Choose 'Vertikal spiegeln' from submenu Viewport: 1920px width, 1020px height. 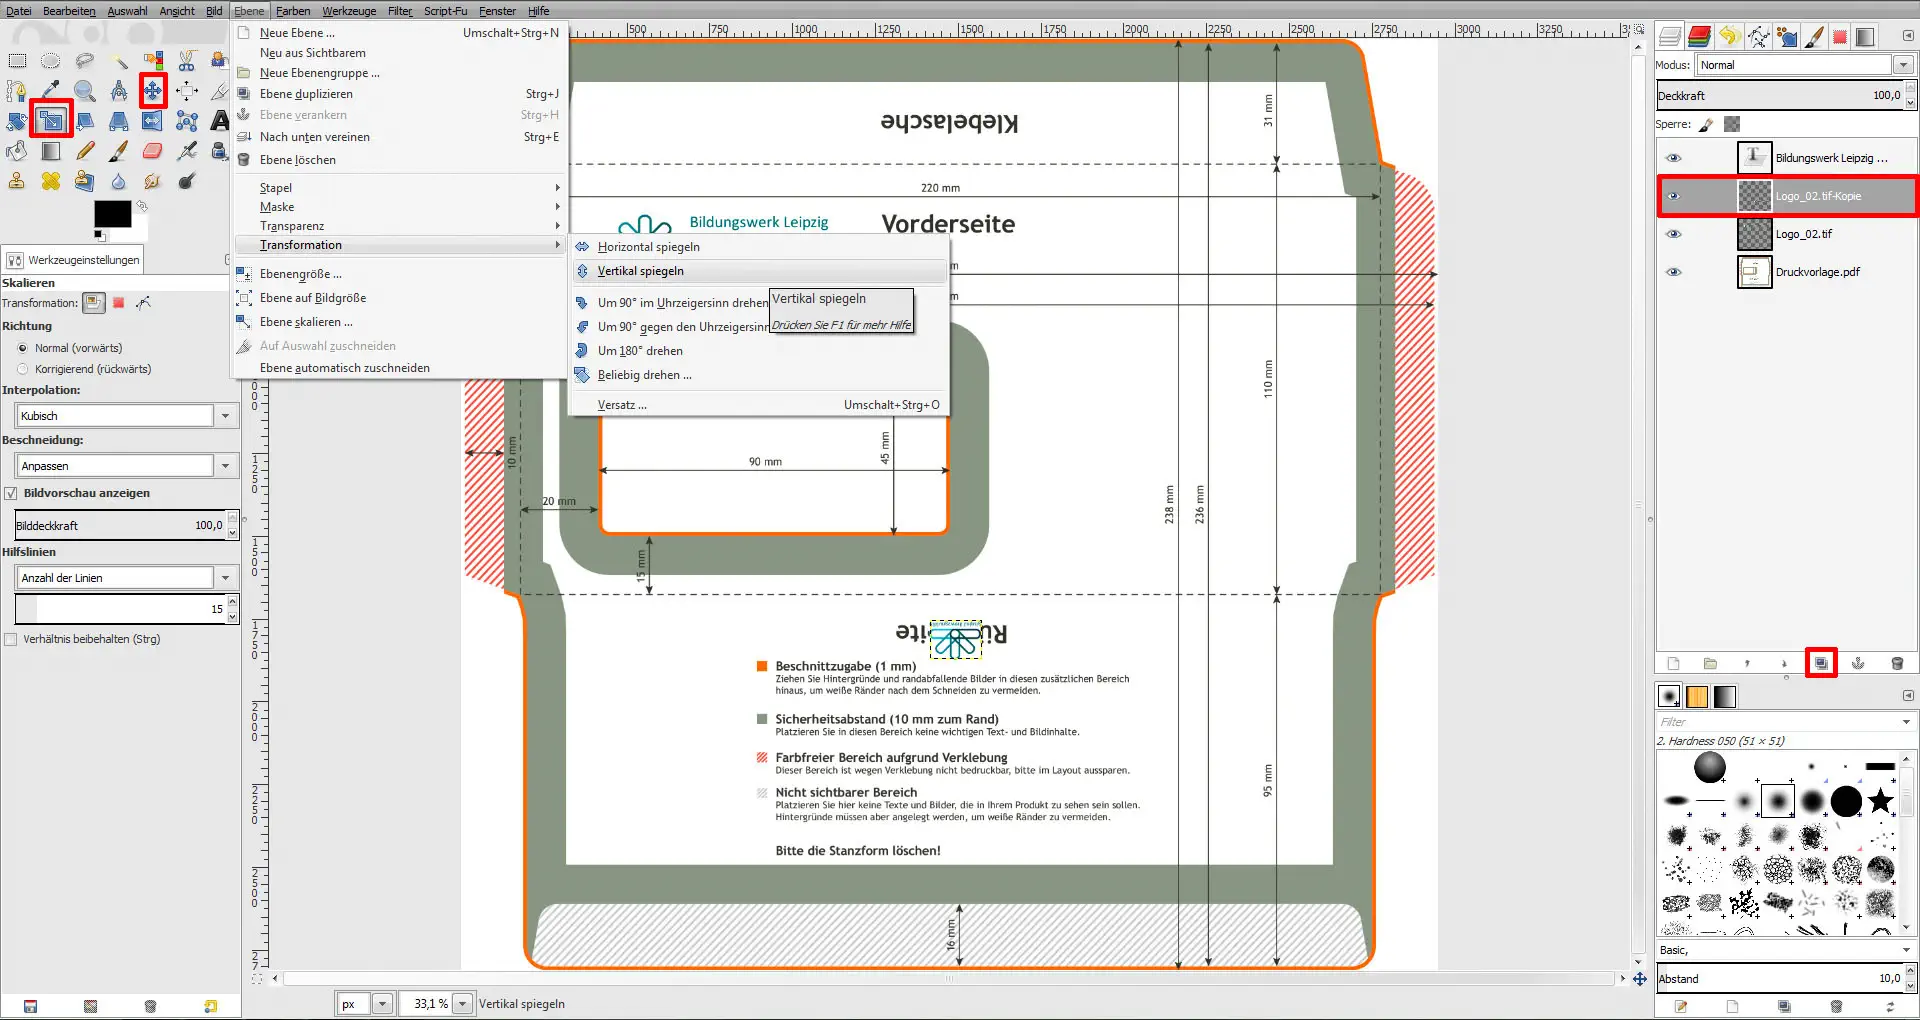pos(641,271)
